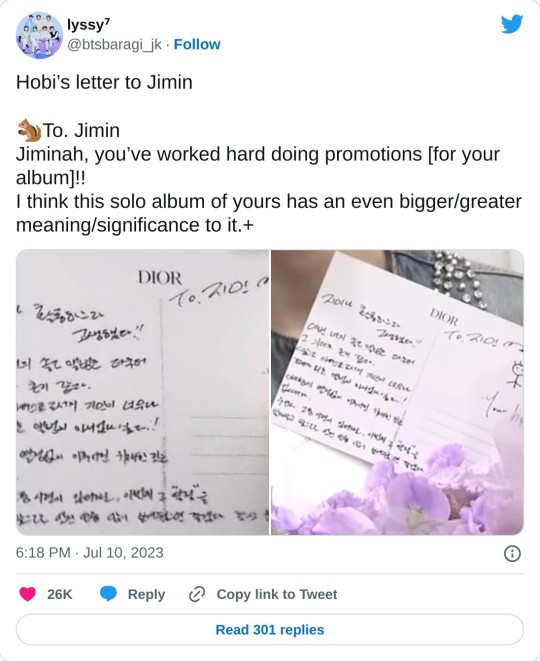Screen dimensions: 540x661
Task: Click Read 301 replies button
Action: [x=270, y=629]
